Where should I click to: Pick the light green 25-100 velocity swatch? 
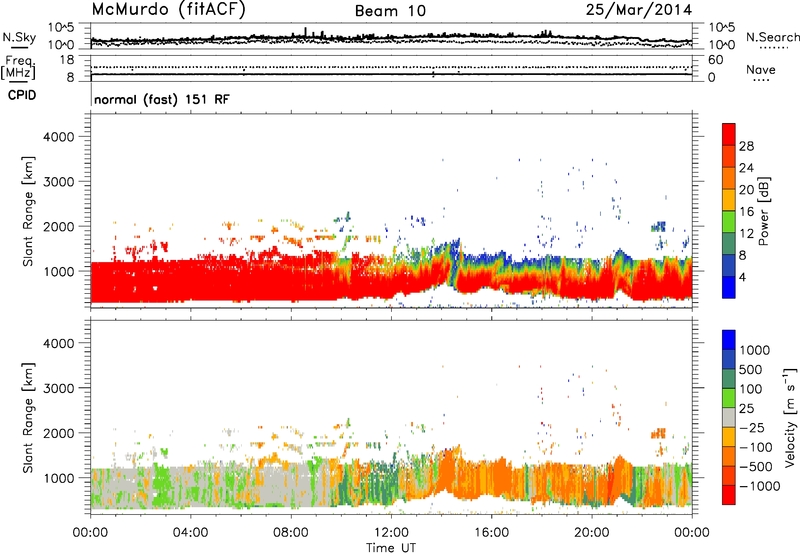(729, 398)
